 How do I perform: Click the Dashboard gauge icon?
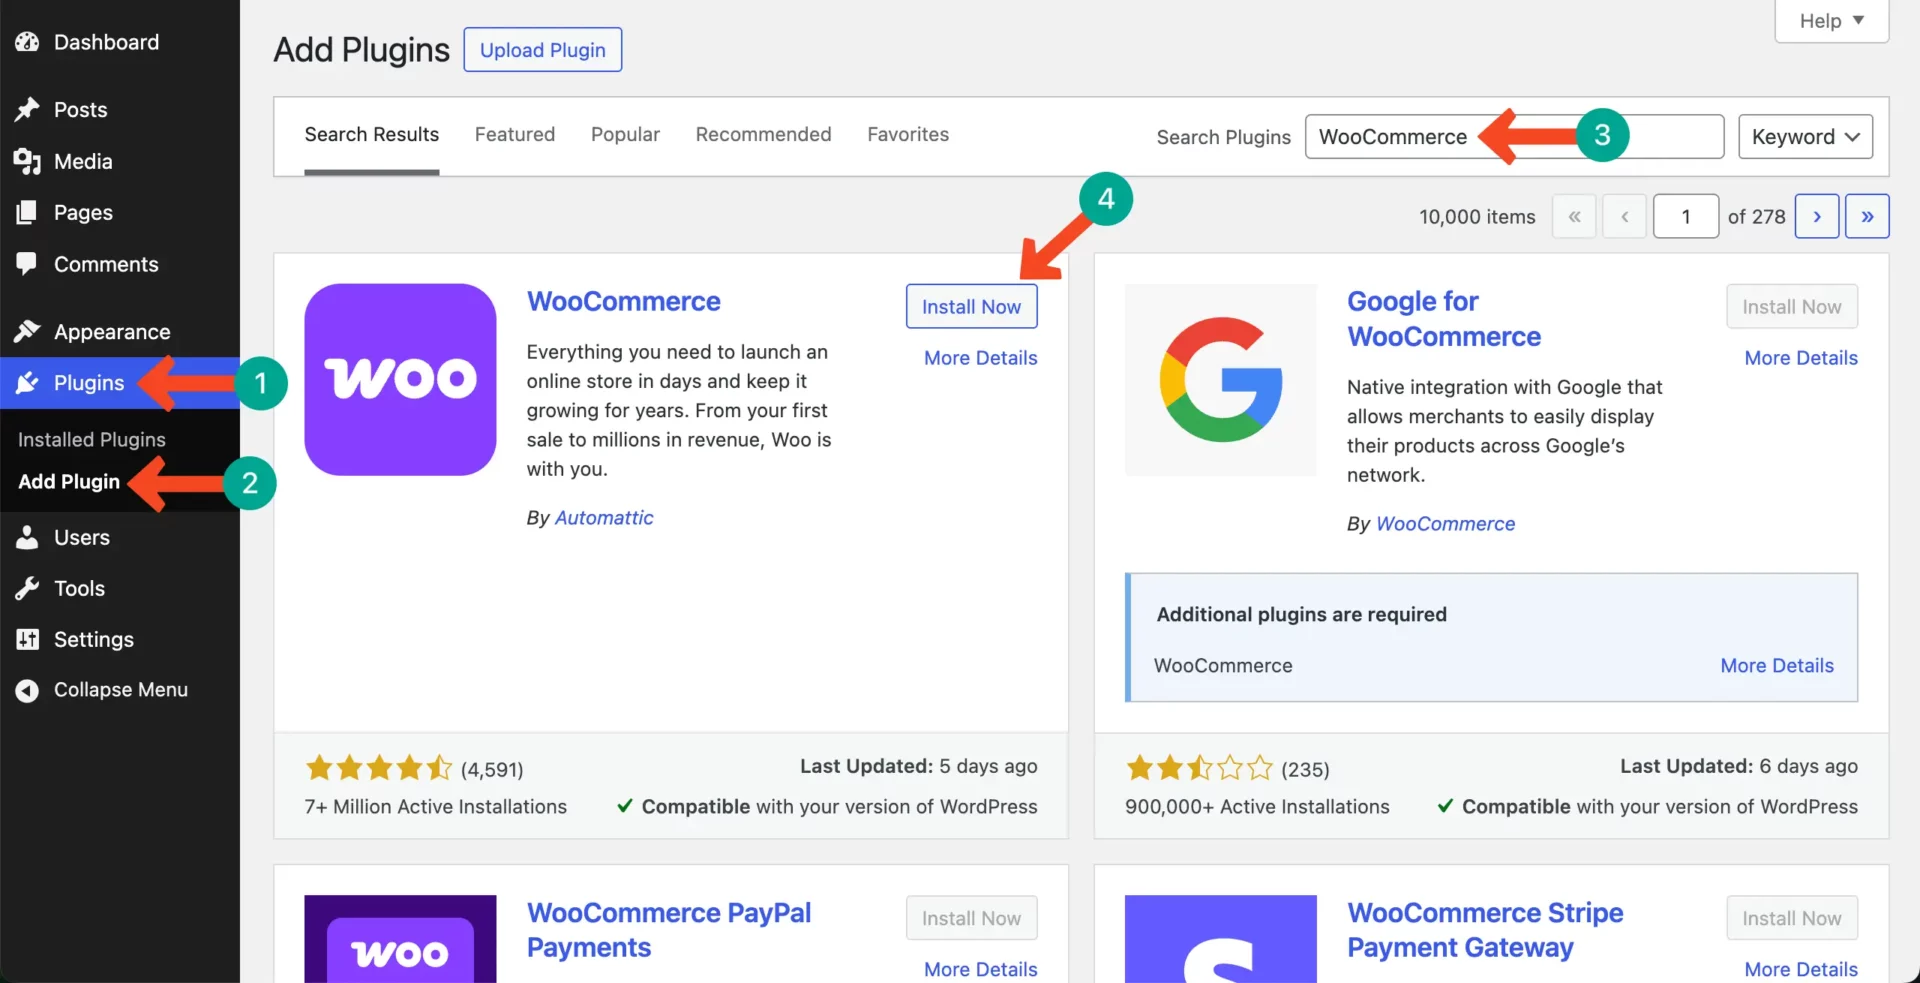click(x=27, y=42)
